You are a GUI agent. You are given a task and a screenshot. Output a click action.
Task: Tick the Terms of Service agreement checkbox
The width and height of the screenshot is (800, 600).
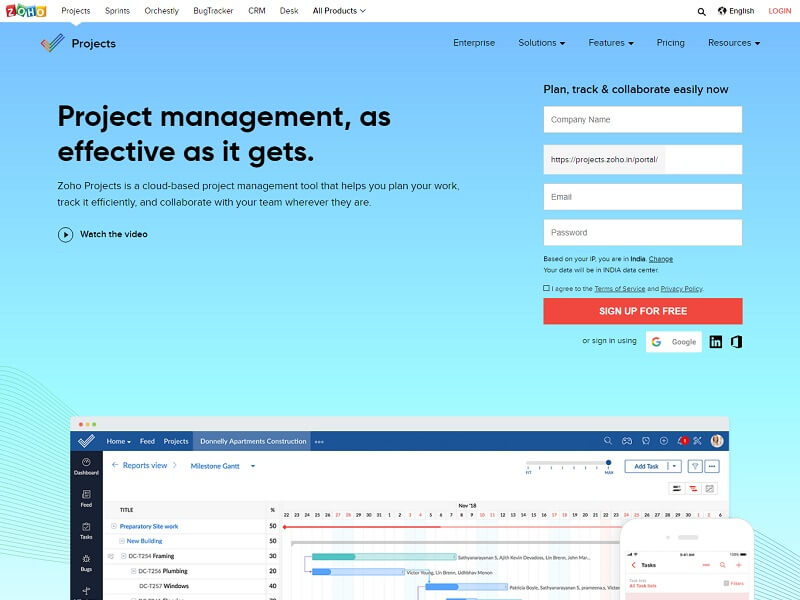546,288
